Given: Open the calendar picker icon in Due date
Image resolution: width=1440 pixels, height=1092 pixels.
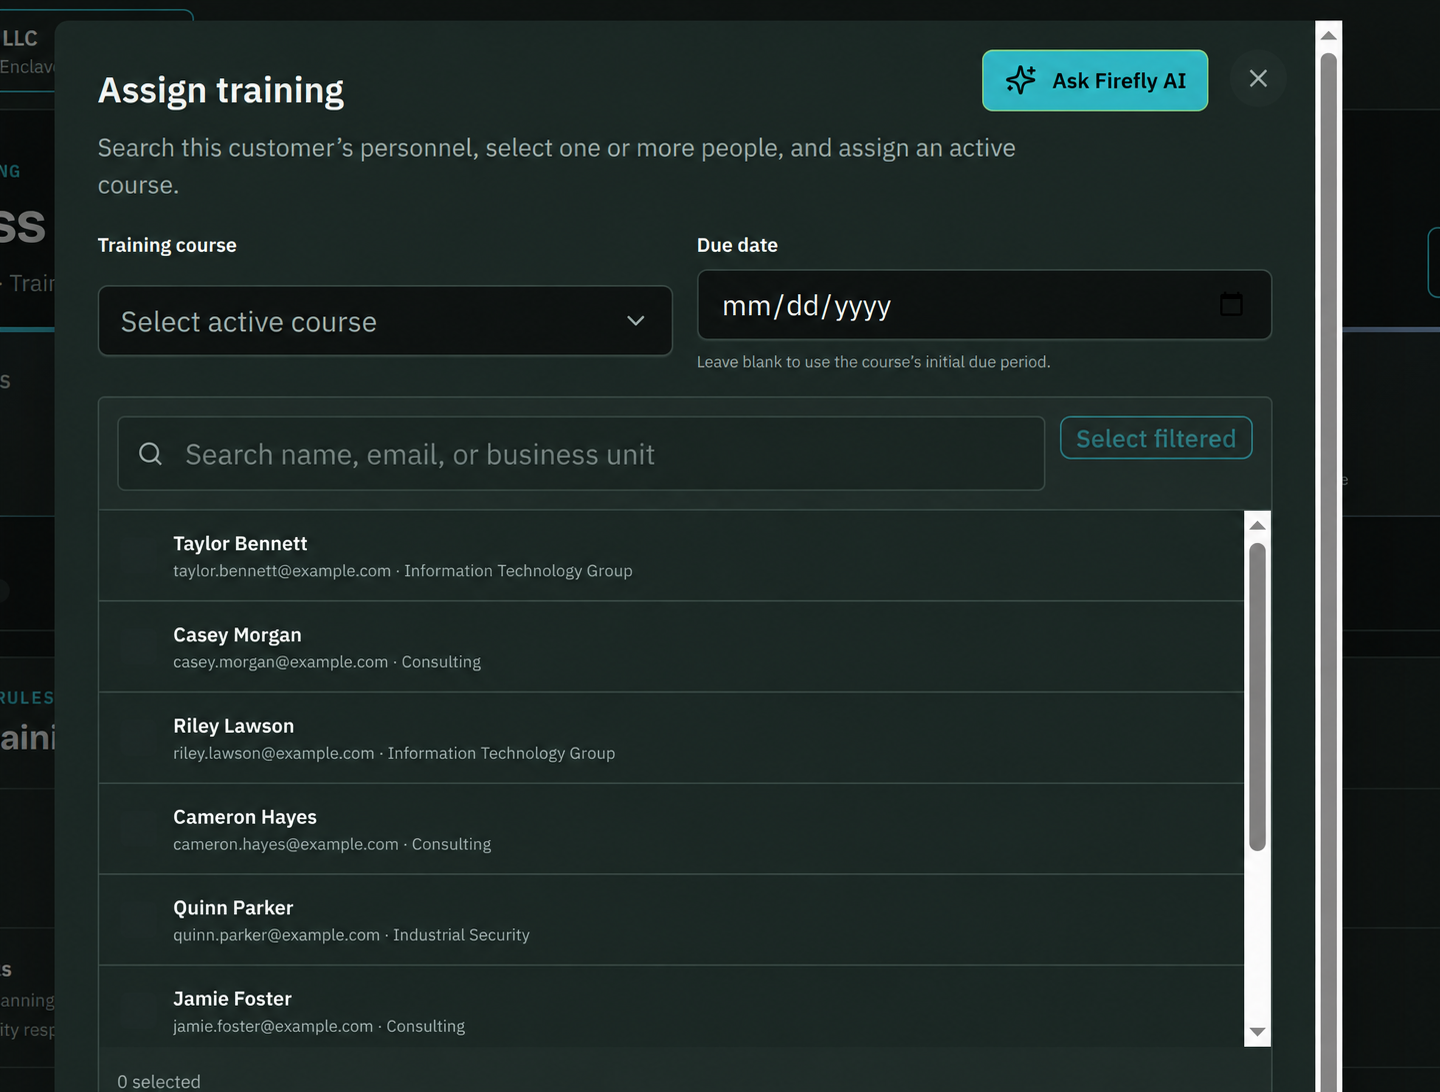Looking at the screenshot, I should [x=1231, y=304].
